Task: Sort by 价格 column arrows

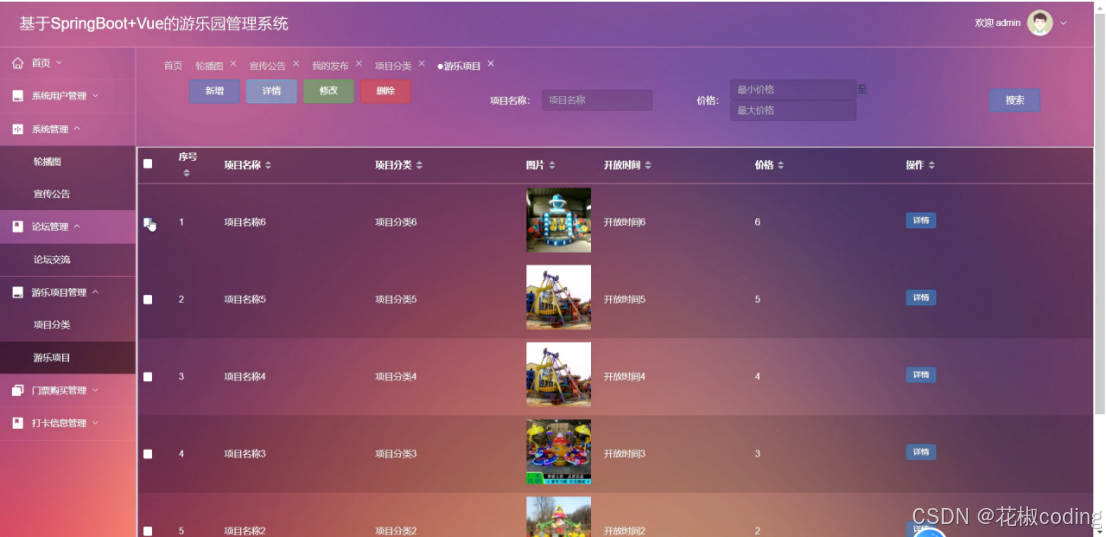Action: [x=780, y=165]
